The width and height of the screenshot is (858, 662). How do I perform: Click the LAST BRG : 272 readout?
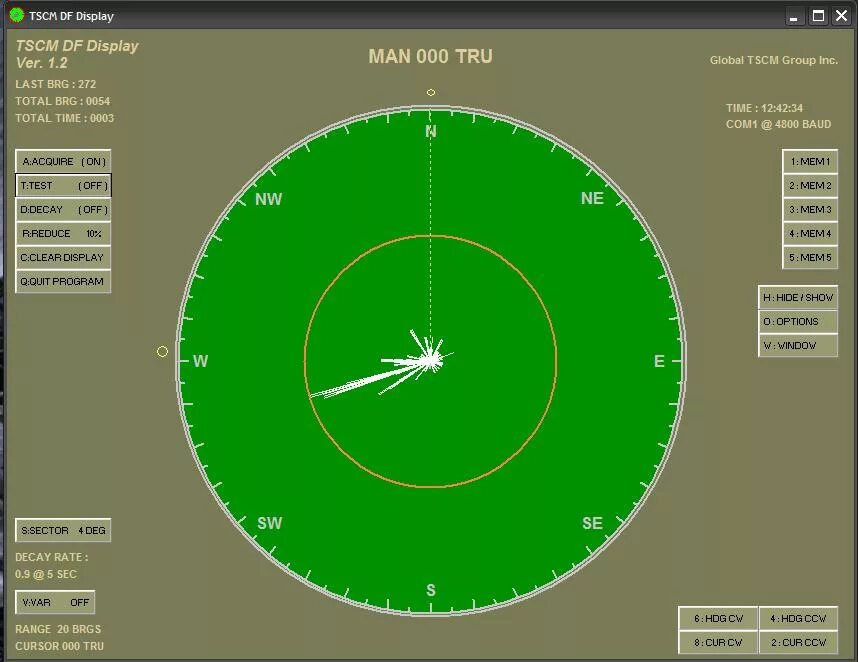pyautogui.click(x=55, y=84)
